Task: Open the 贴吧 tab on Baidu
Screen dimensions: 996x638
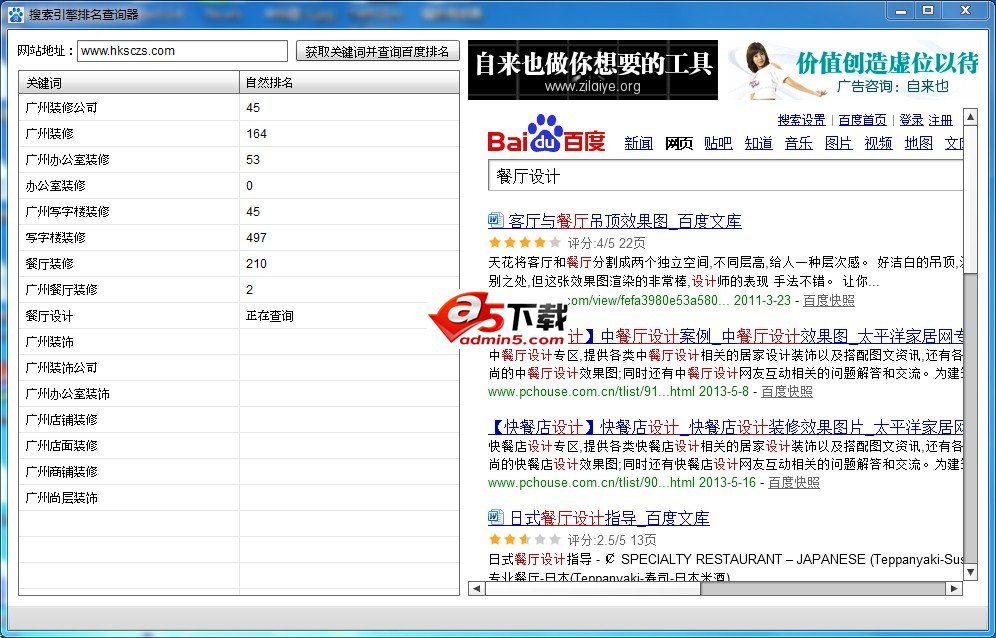Action: click(718, 143)
